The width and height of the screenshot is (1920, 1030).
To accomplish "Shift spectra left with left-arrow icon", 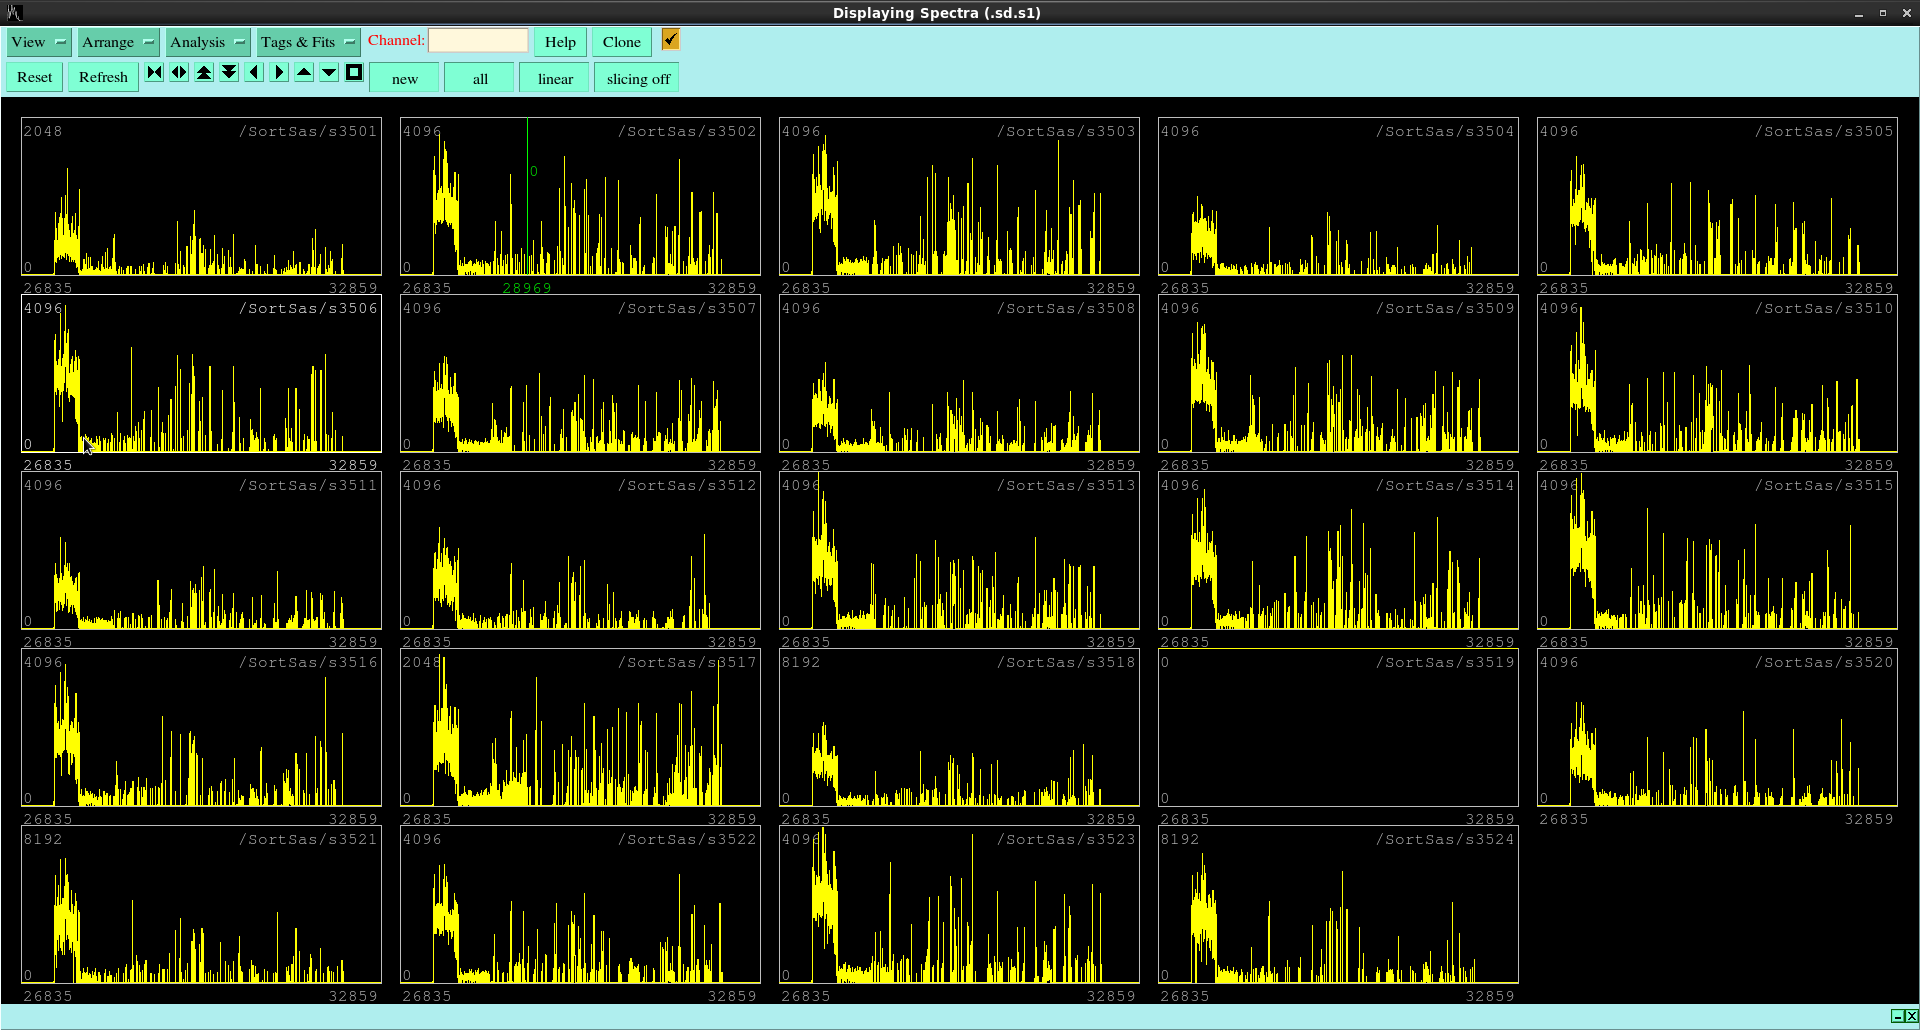I will click(254, 72).
